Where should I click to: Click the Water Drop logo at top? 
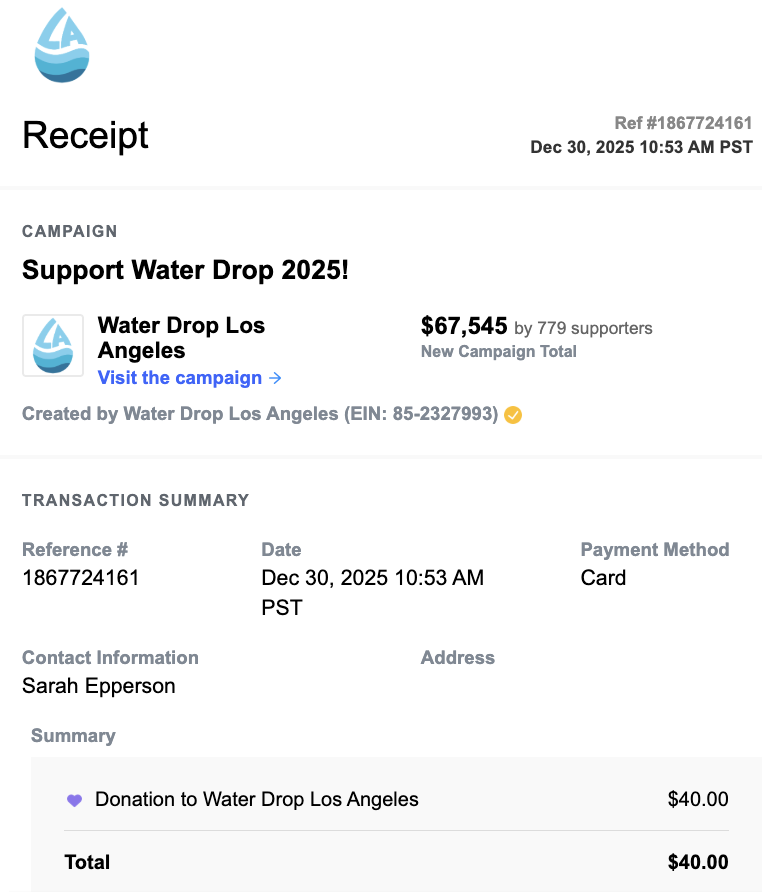[x=61, y=45]
